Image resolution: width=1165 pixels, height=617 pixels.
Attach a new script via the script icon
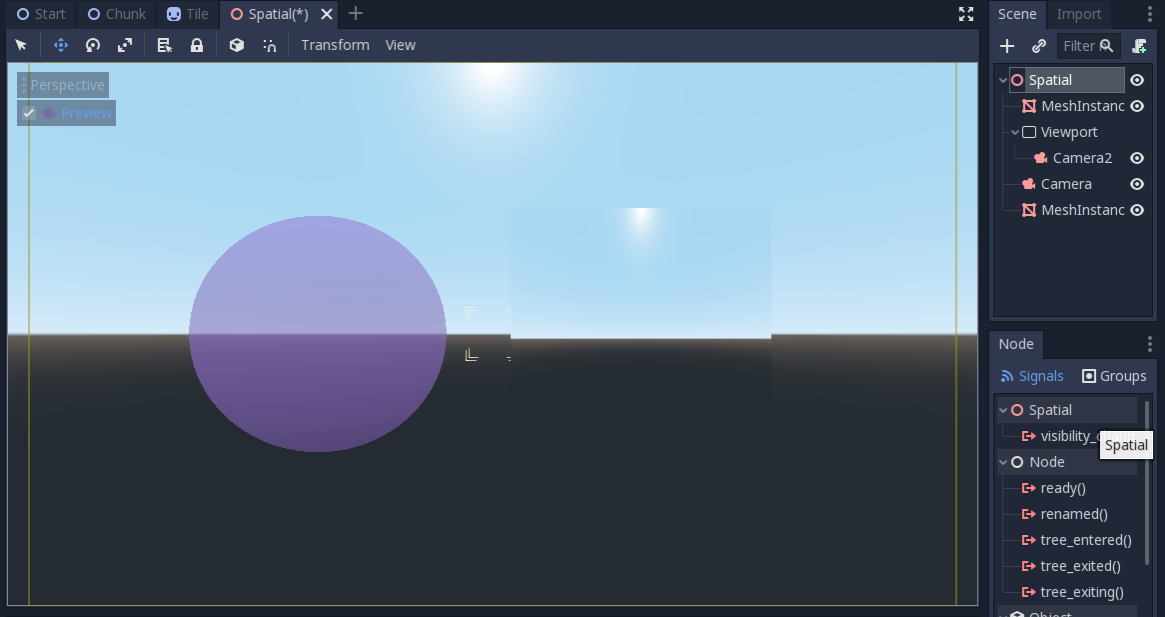click(1140, 46)
